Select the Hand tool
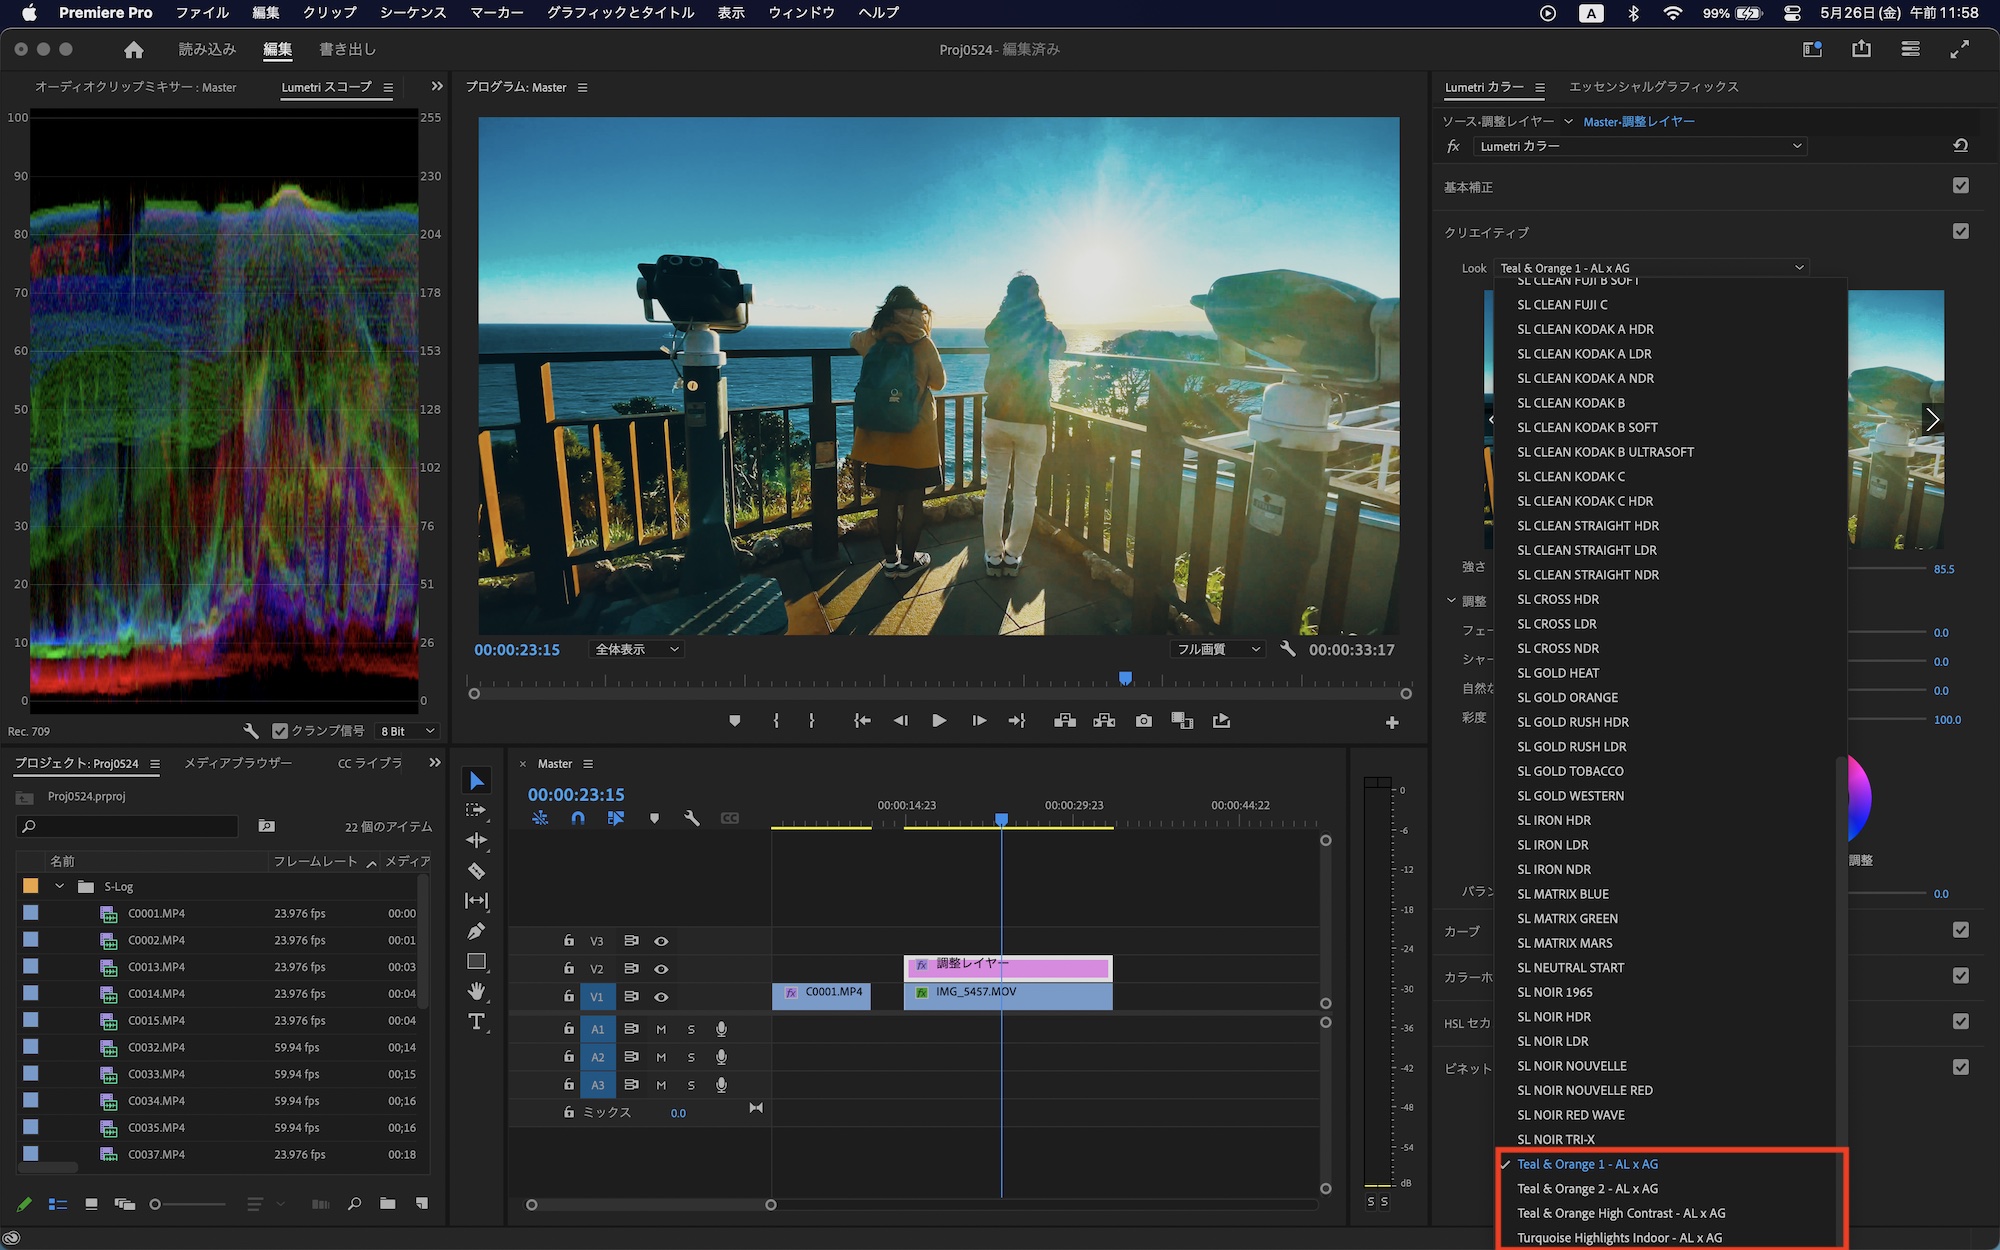This screenshot has height=1250, width=2000. [477, 991]
